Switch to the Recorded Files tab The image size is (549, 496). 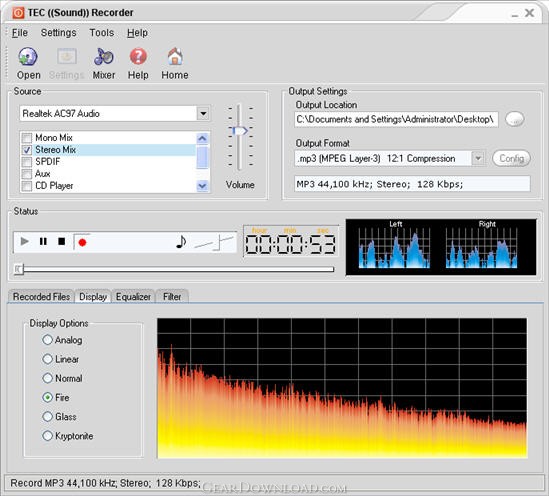(41, 296)
